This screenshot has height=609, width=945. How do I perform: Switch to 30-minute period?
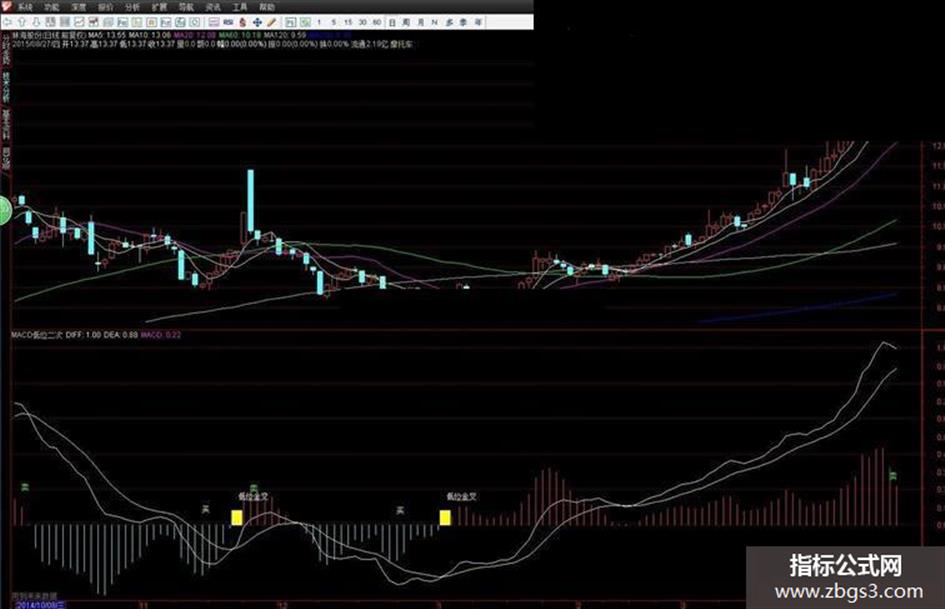click(362, 22)
